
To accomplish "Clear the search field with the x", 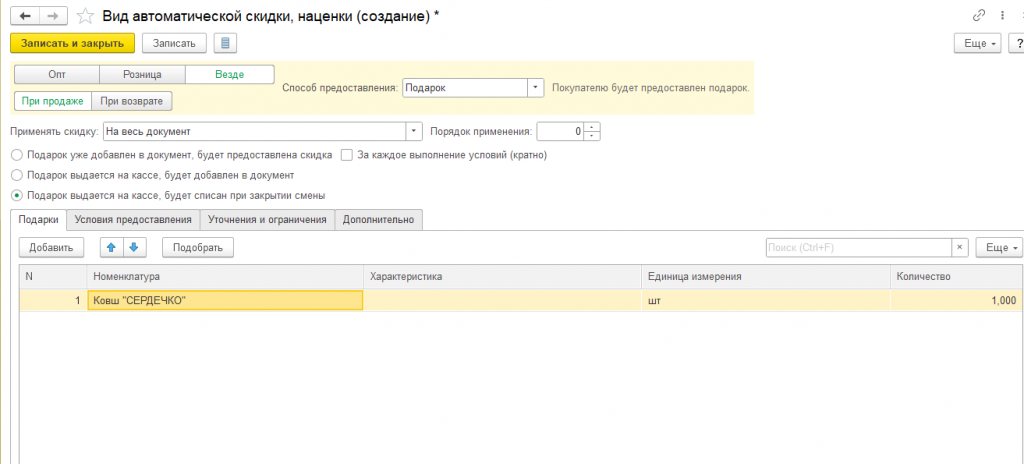I will coord(959,248).
